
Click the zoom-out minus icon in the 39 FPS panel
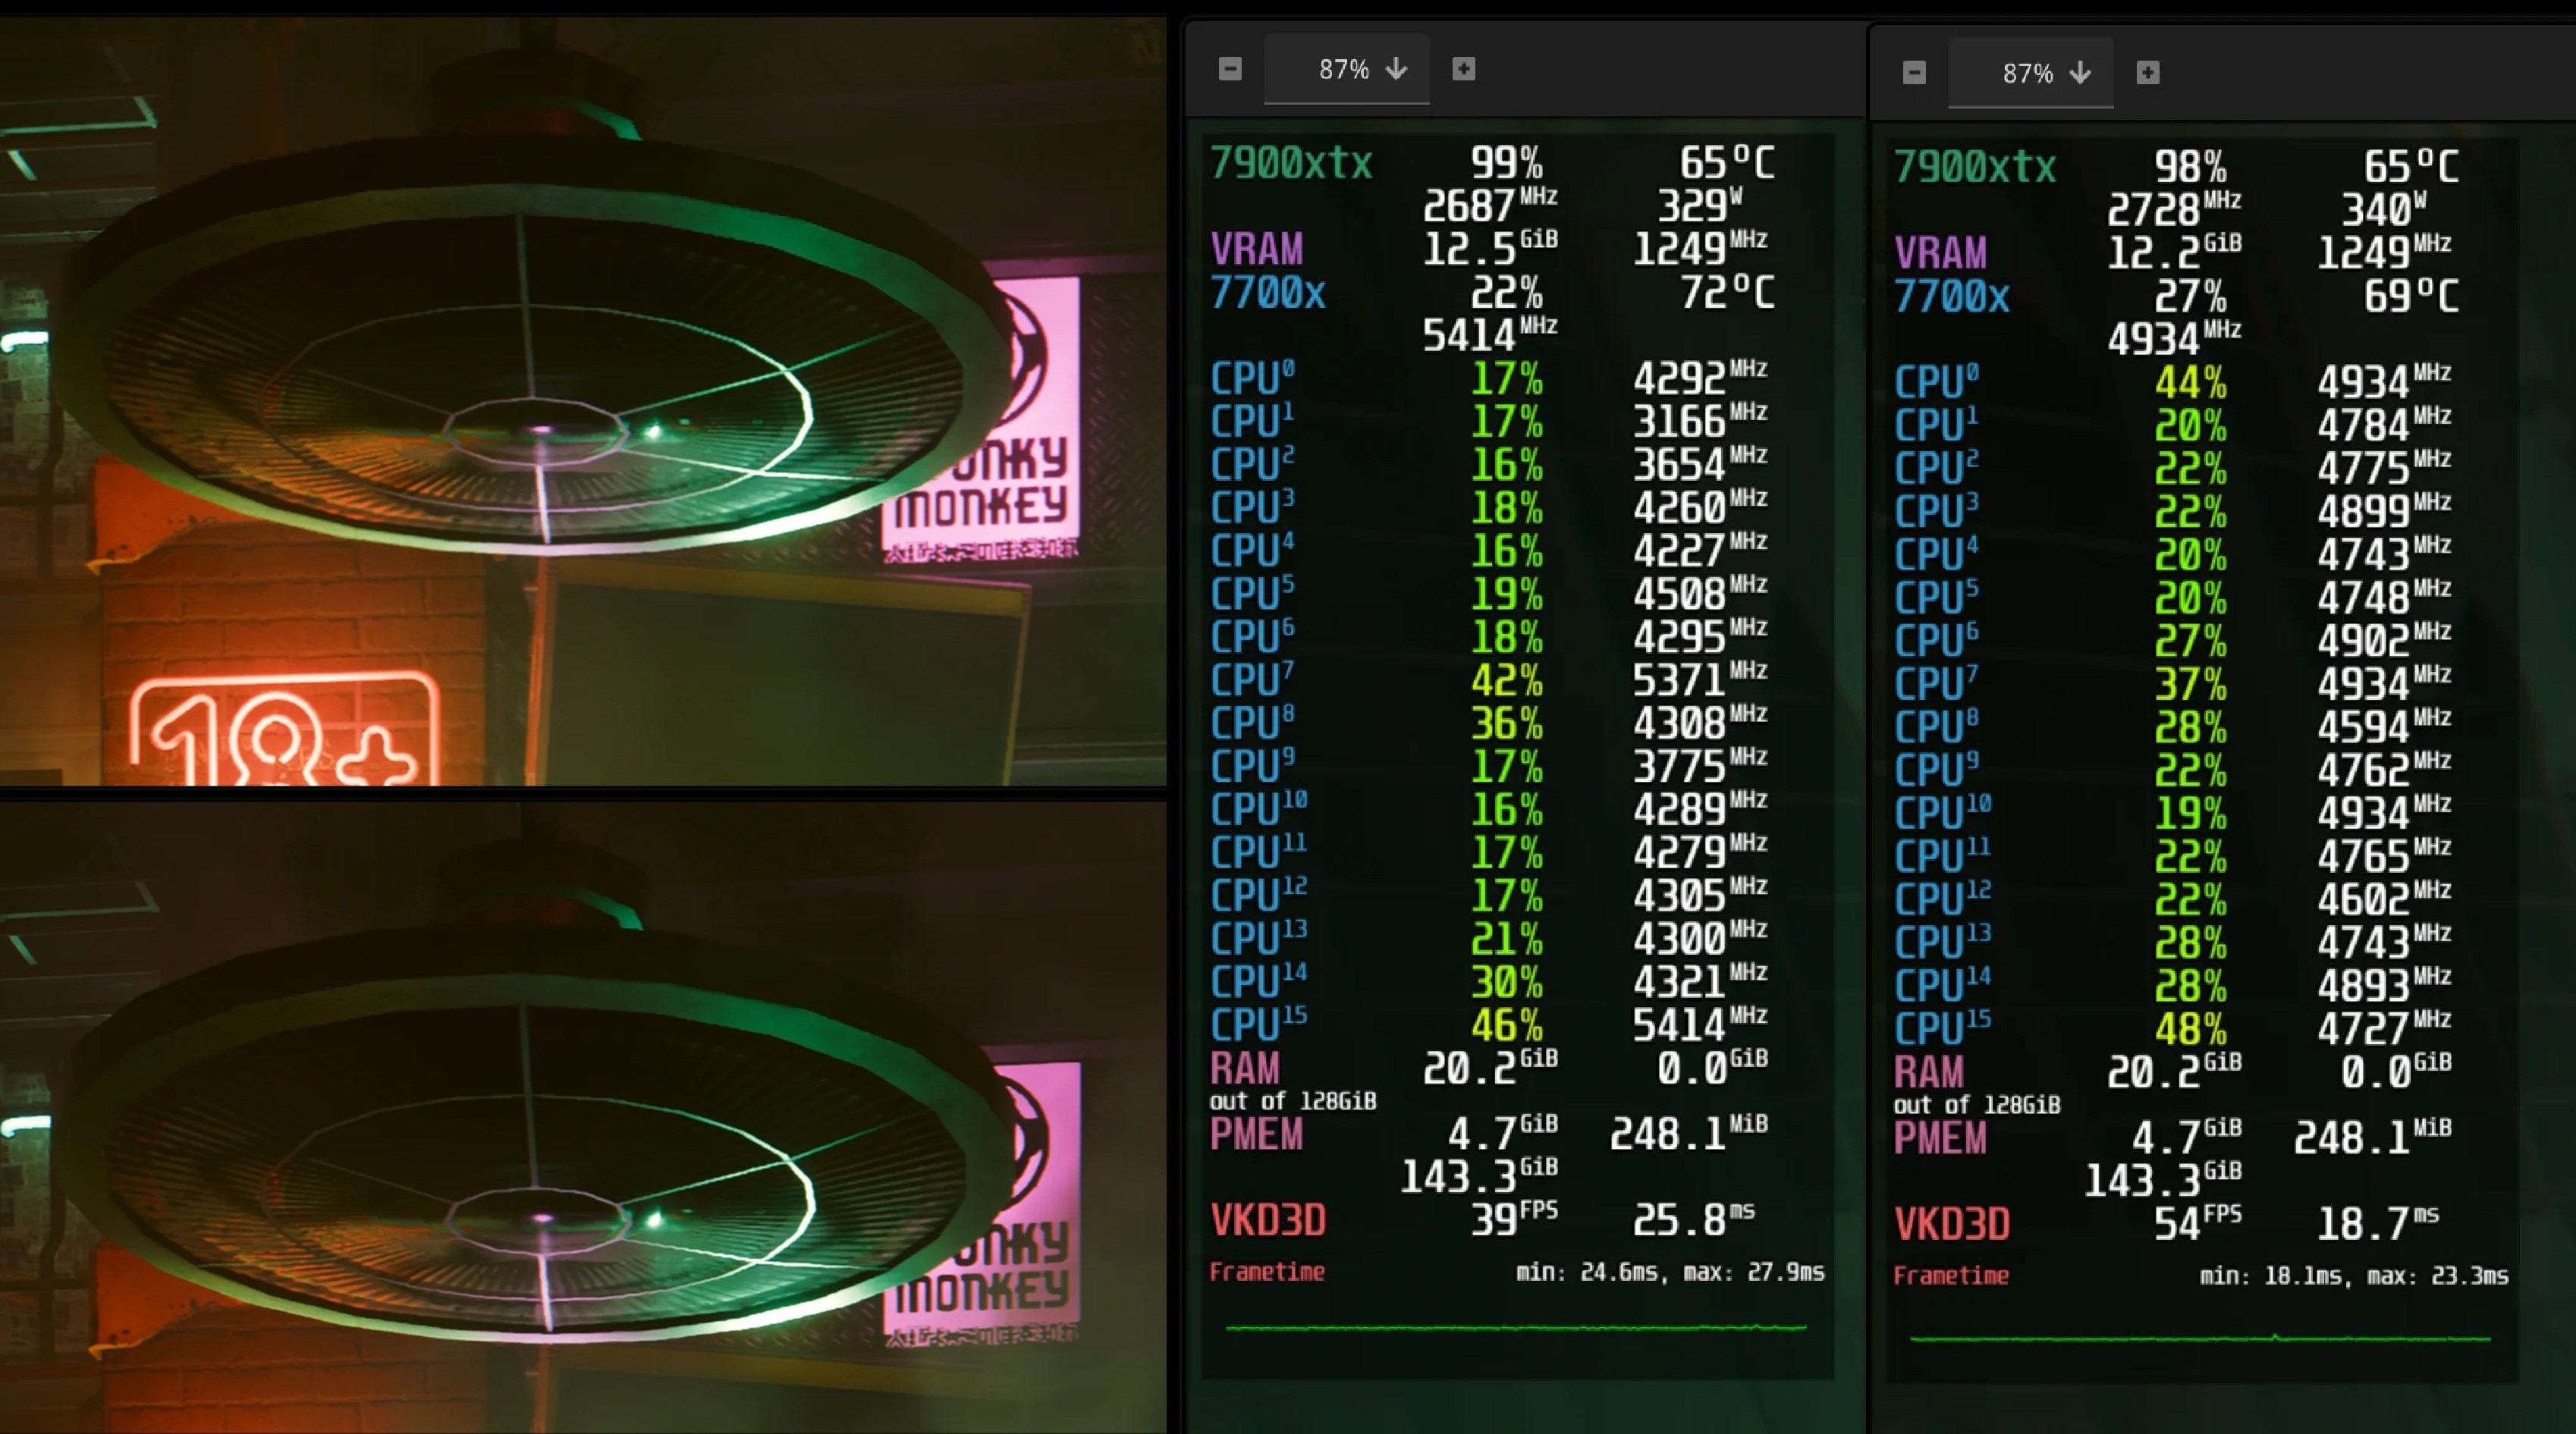pos(1230,69)
